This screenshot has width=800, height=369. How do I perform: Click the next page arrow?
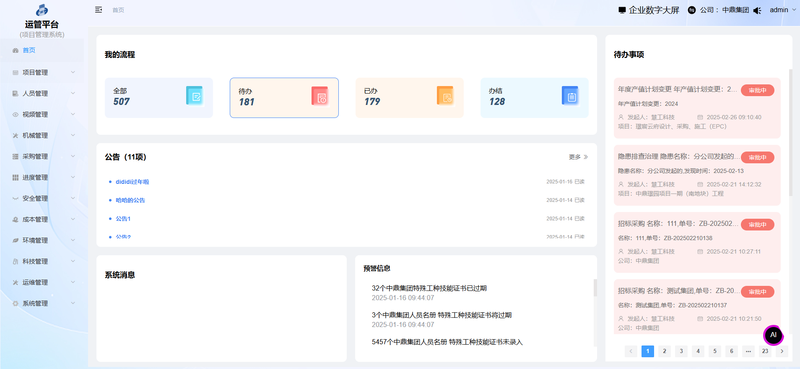tap(782, 351)
